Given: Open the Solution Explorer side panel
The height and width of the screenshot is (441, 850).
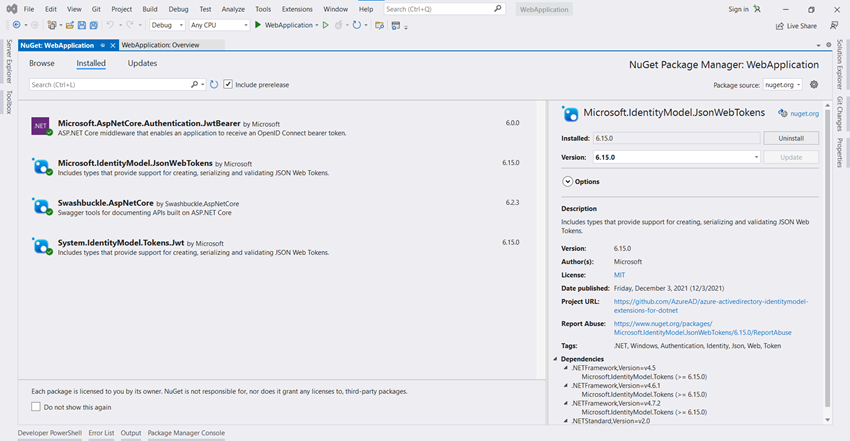Looking at the screenshot, I should click(840, 64).
